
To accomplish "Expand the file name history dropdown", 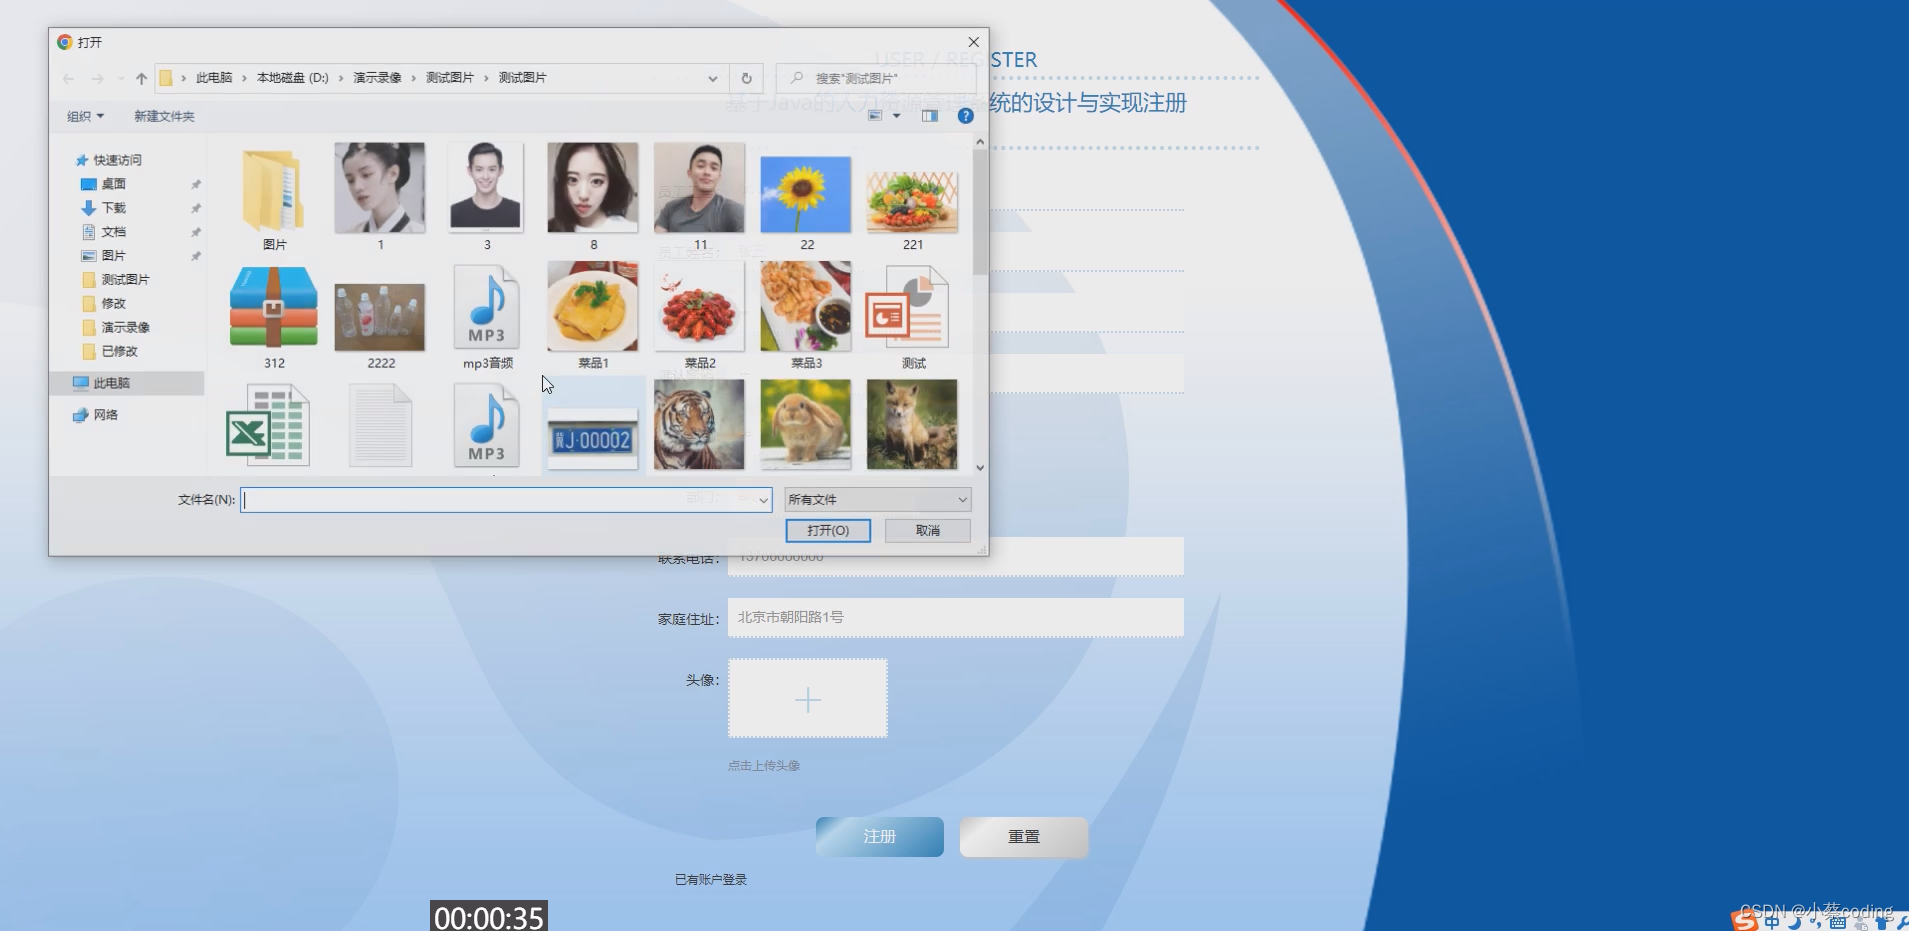I will 763,499.
